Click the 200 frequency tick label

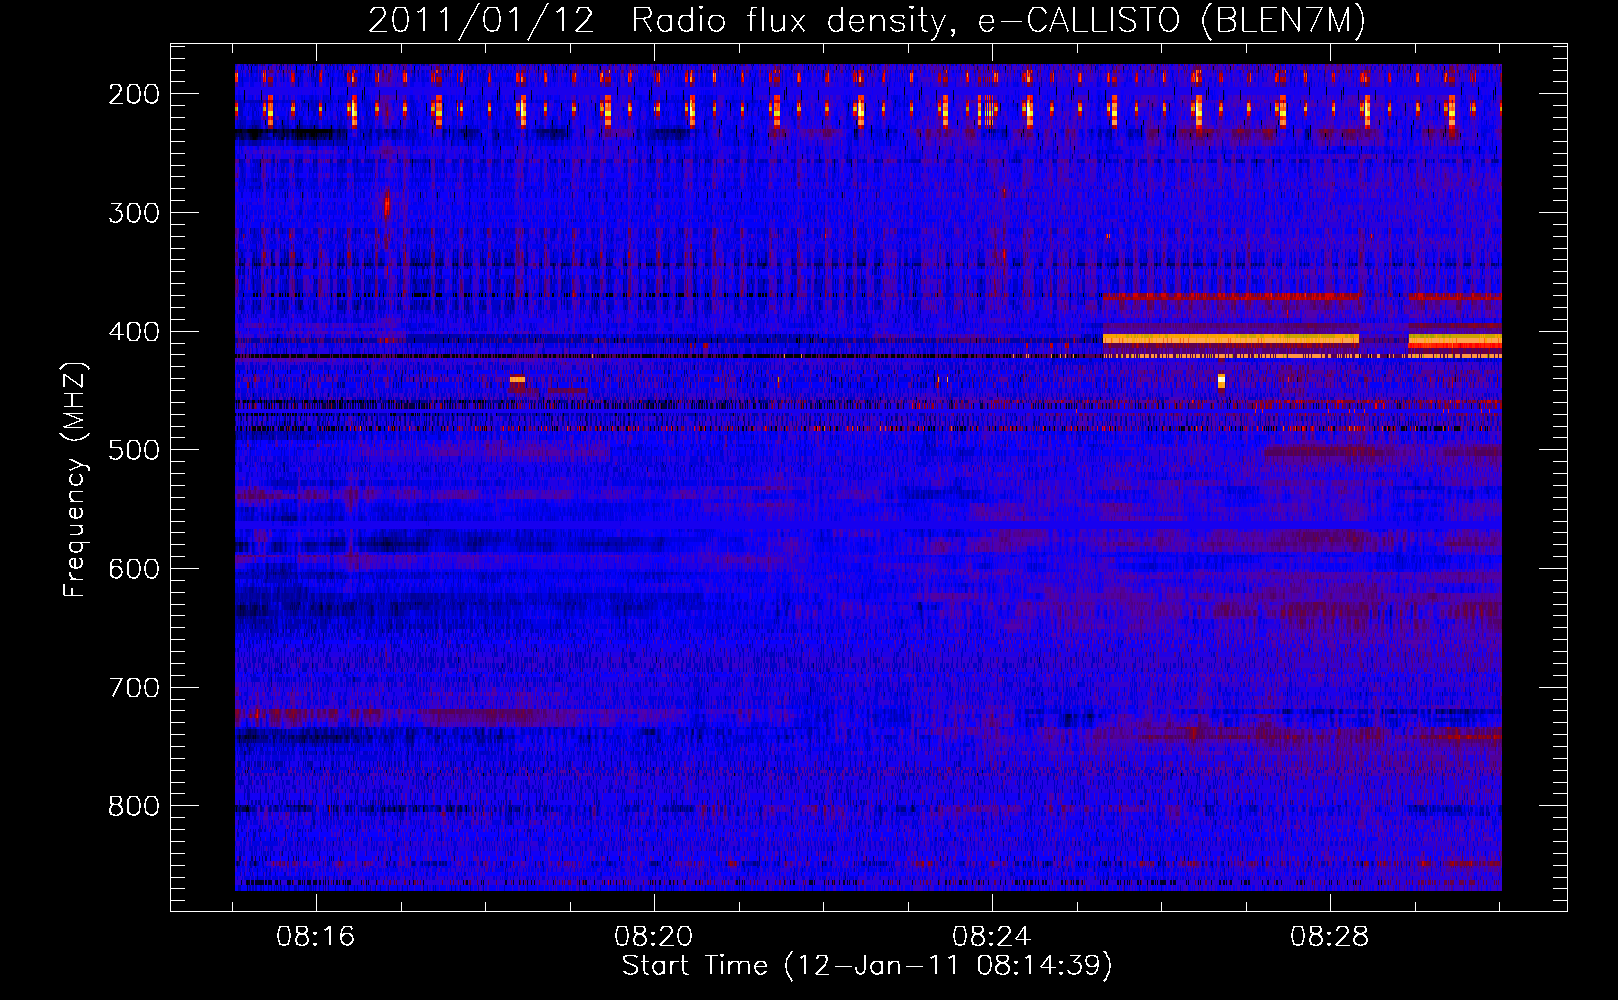(x=134, y=94)
